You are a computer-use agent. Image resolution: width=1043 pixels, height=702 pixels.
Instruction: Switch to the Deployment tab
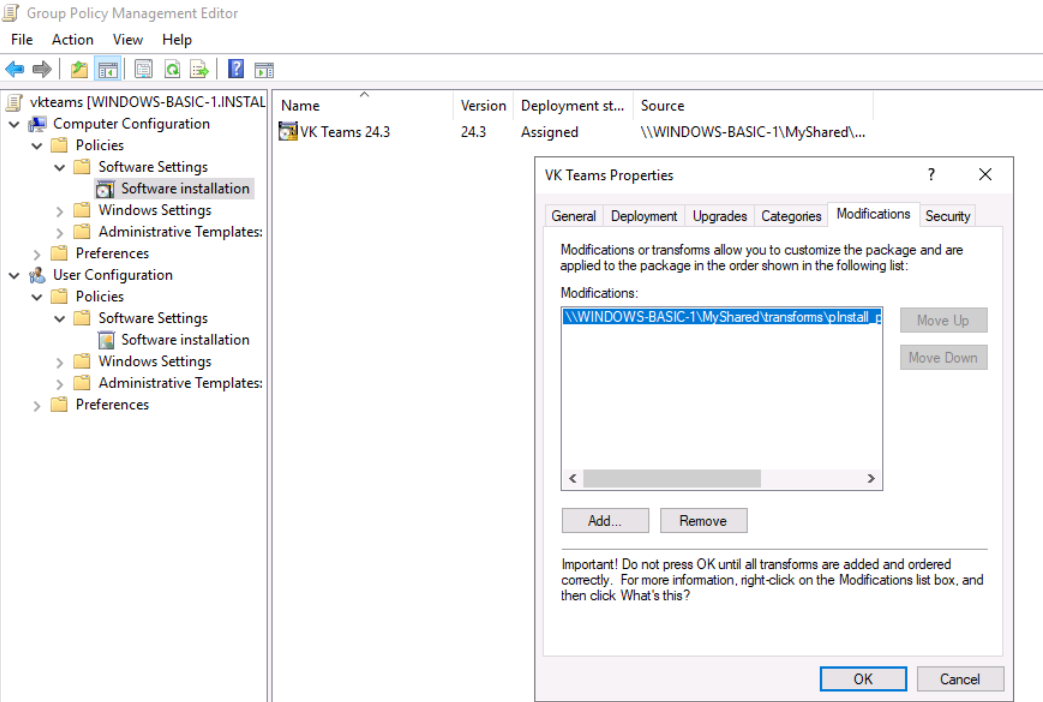(644, 216)
